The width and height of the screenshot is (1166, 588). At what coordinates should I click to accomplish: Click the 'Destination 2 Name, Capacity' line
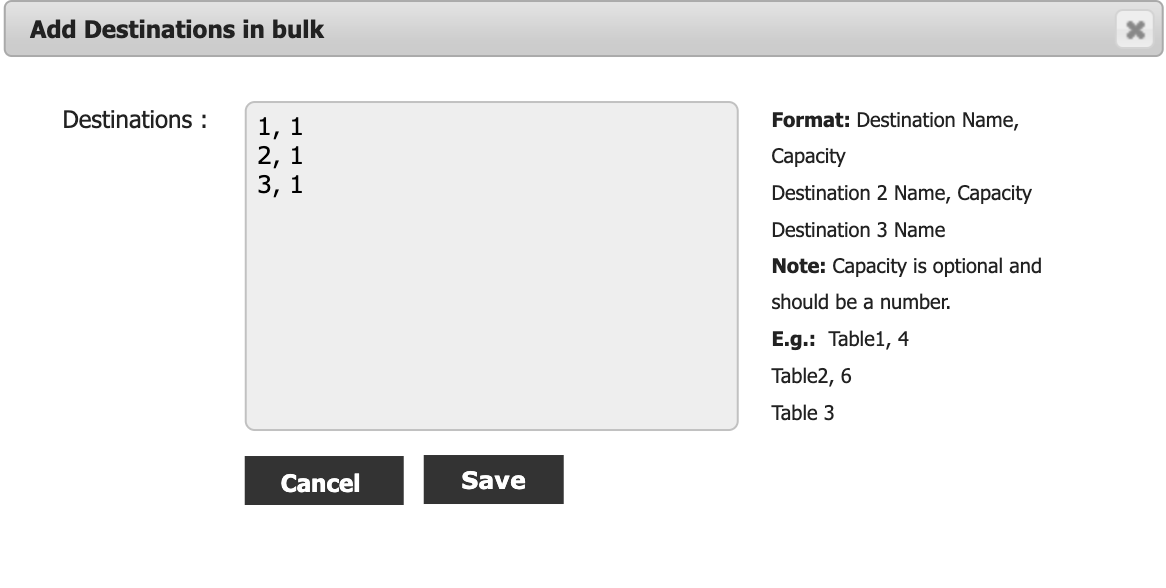901,193
